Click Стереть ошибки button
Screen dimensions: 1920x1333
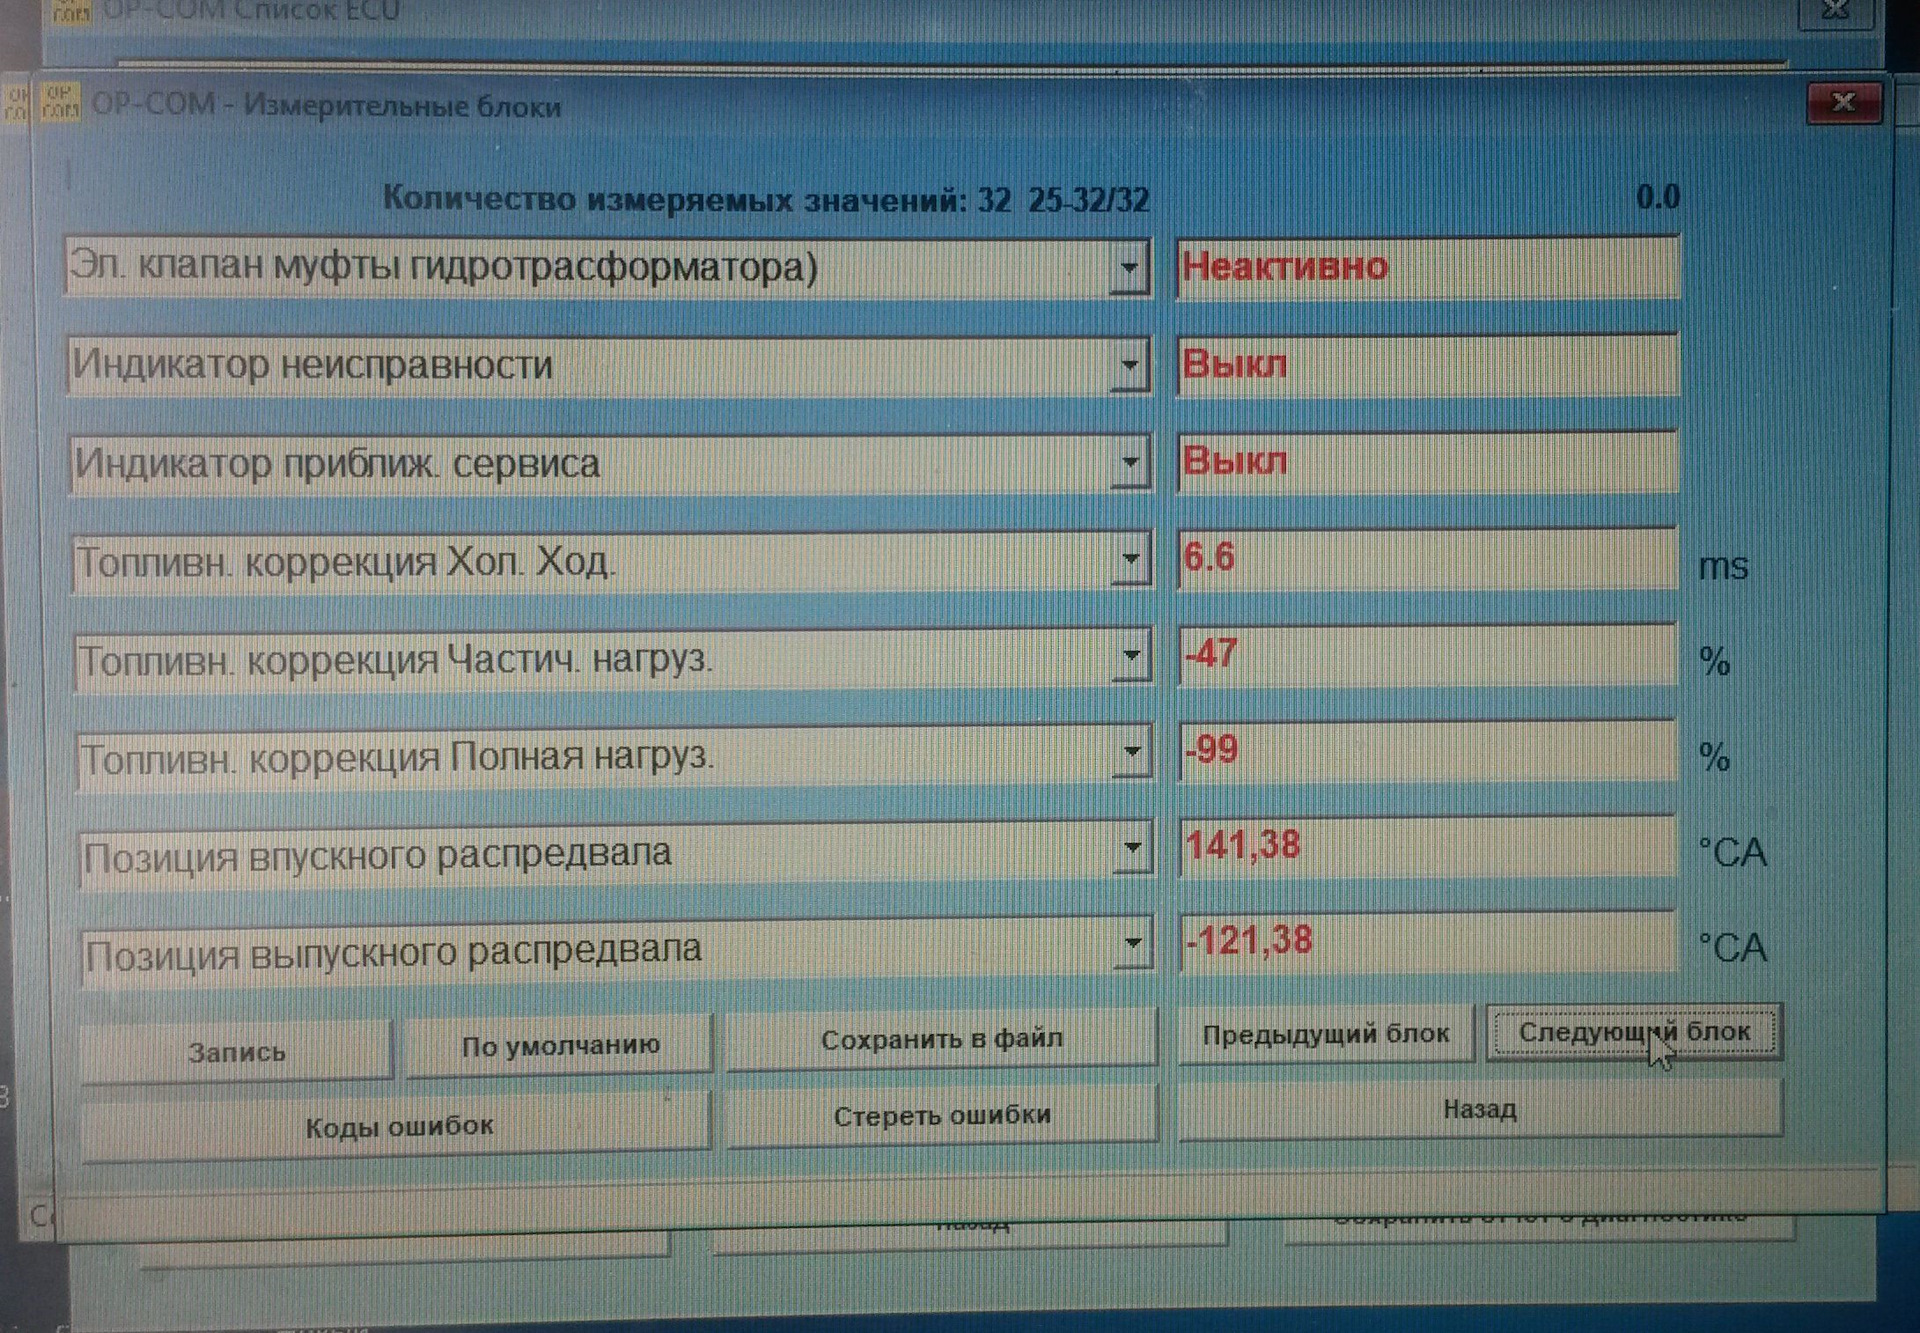coord(941,1115)
